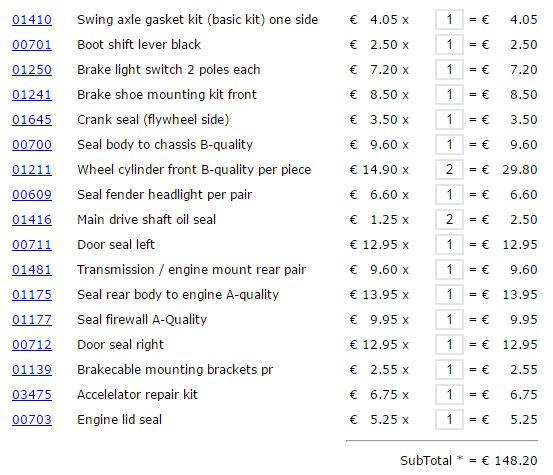This screenshot has width=553, height=475.
Task: Open part number 00609 link
Action: coord(32,195)
